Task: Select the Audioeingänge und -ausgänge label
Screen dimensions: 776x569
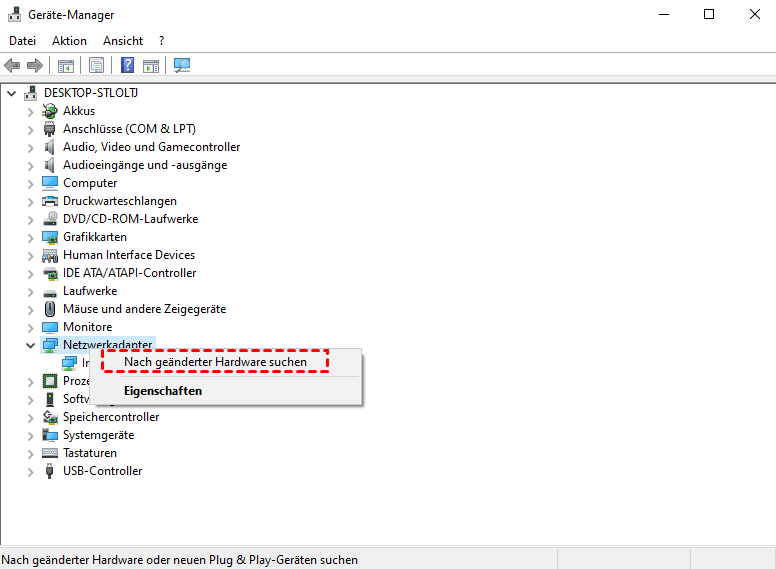Action: pos(145,165)
